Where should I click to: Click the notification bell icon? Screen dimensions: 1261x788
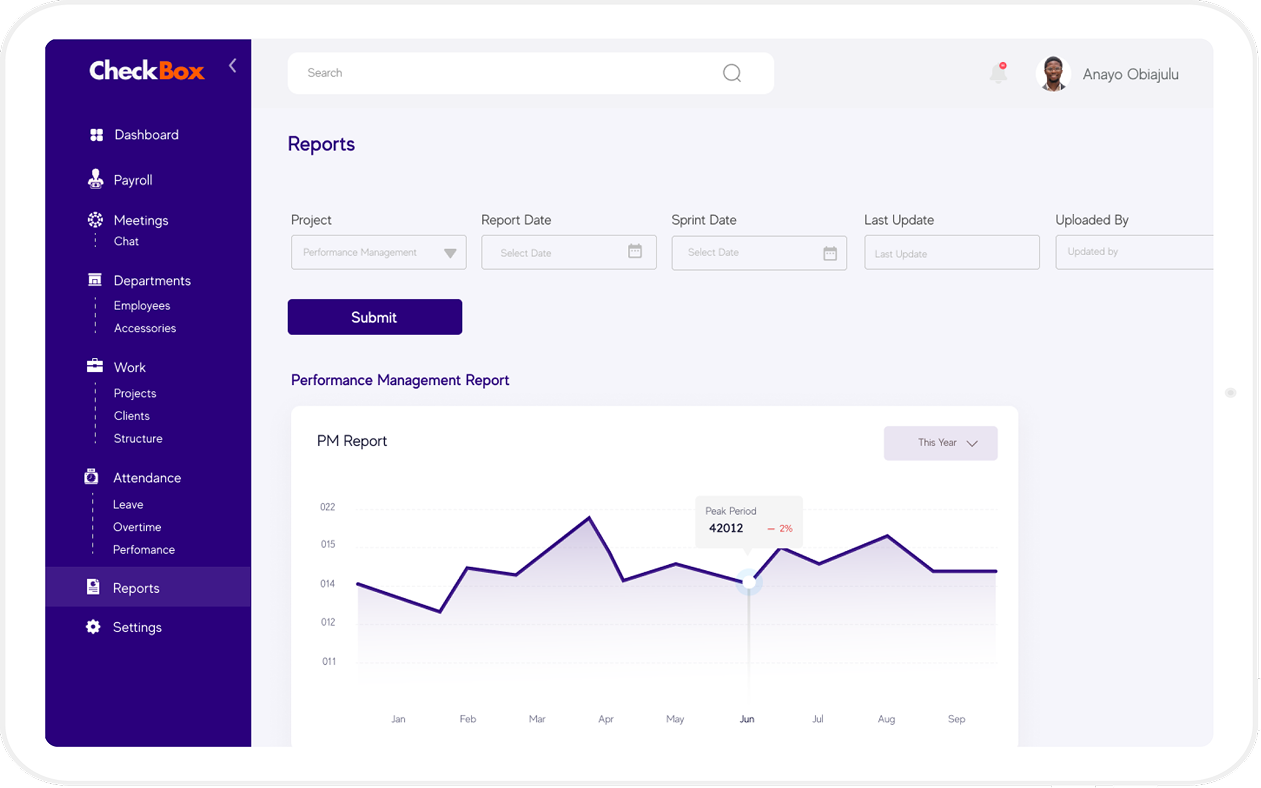point(998,73)
